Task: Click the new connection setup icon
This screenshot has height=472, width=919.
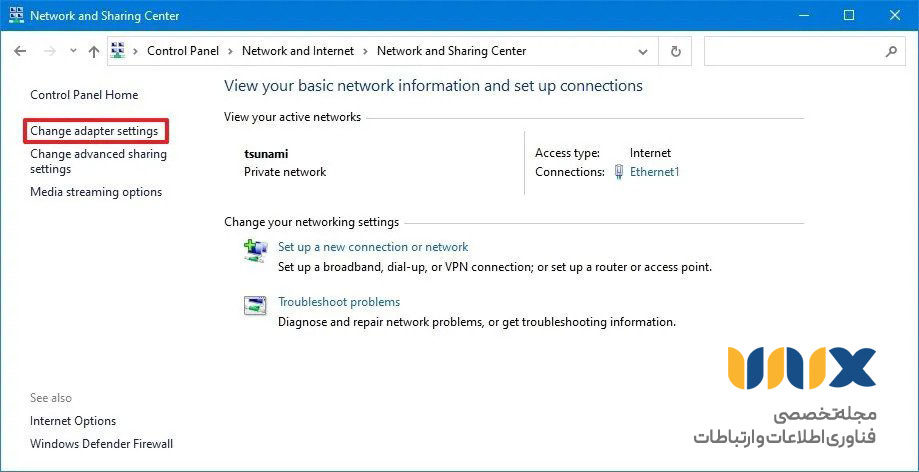Action: point(256,250)
